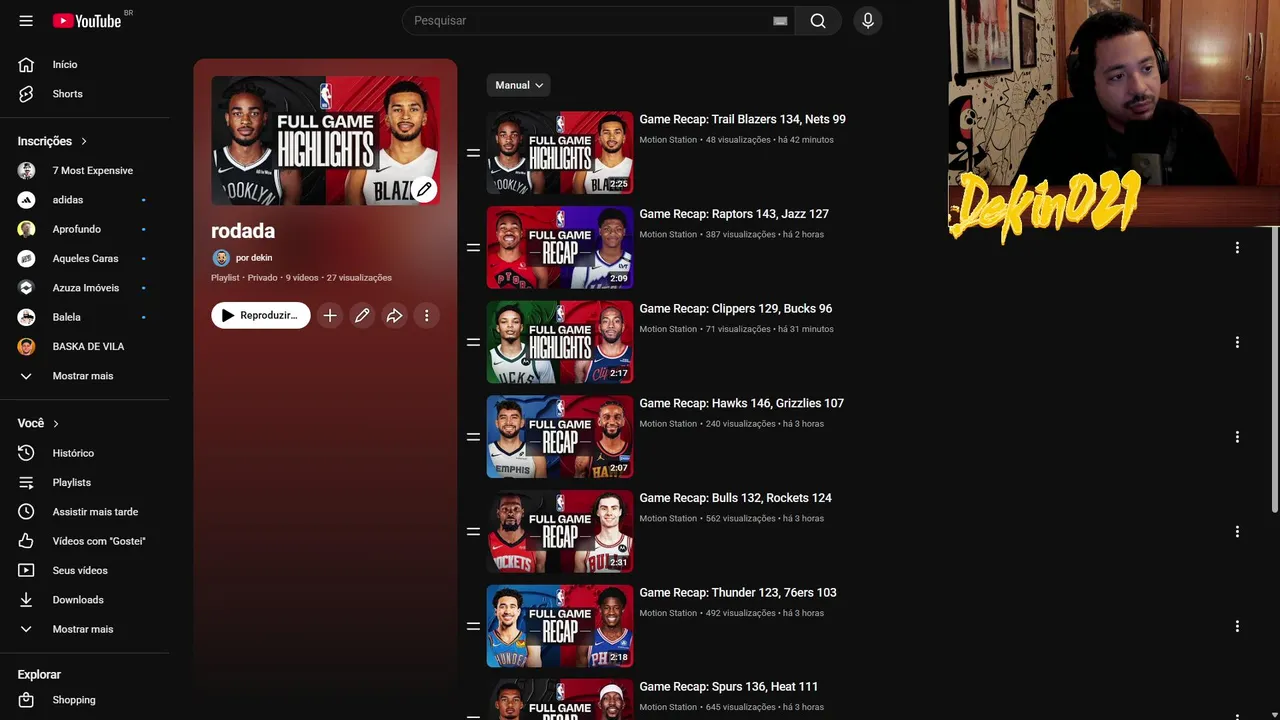
Task: Grab reorder handle for Thunder video
Action: [473, 626]
